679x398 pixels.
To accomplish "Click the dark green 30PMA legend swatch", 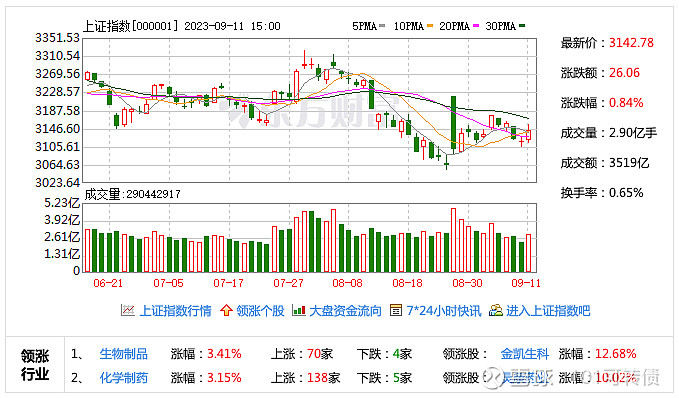I will point(522,26).
